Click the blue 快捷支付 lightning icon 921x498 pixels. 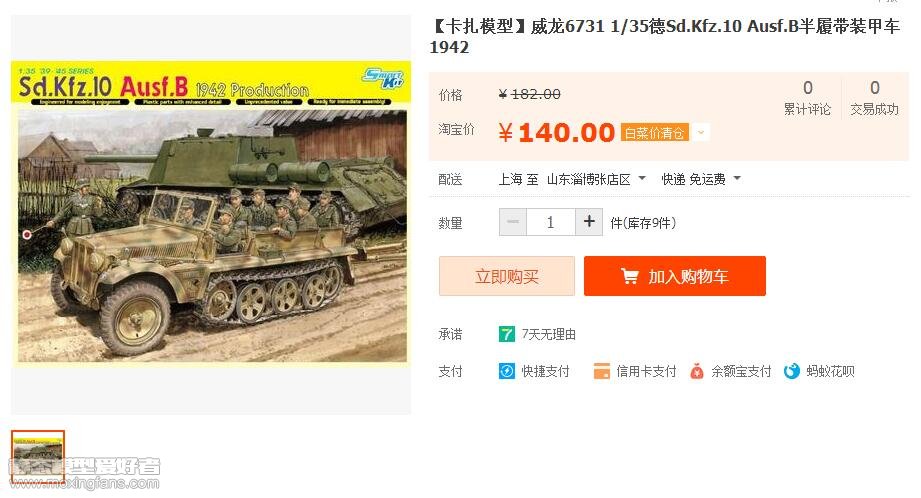click(506, 371)
